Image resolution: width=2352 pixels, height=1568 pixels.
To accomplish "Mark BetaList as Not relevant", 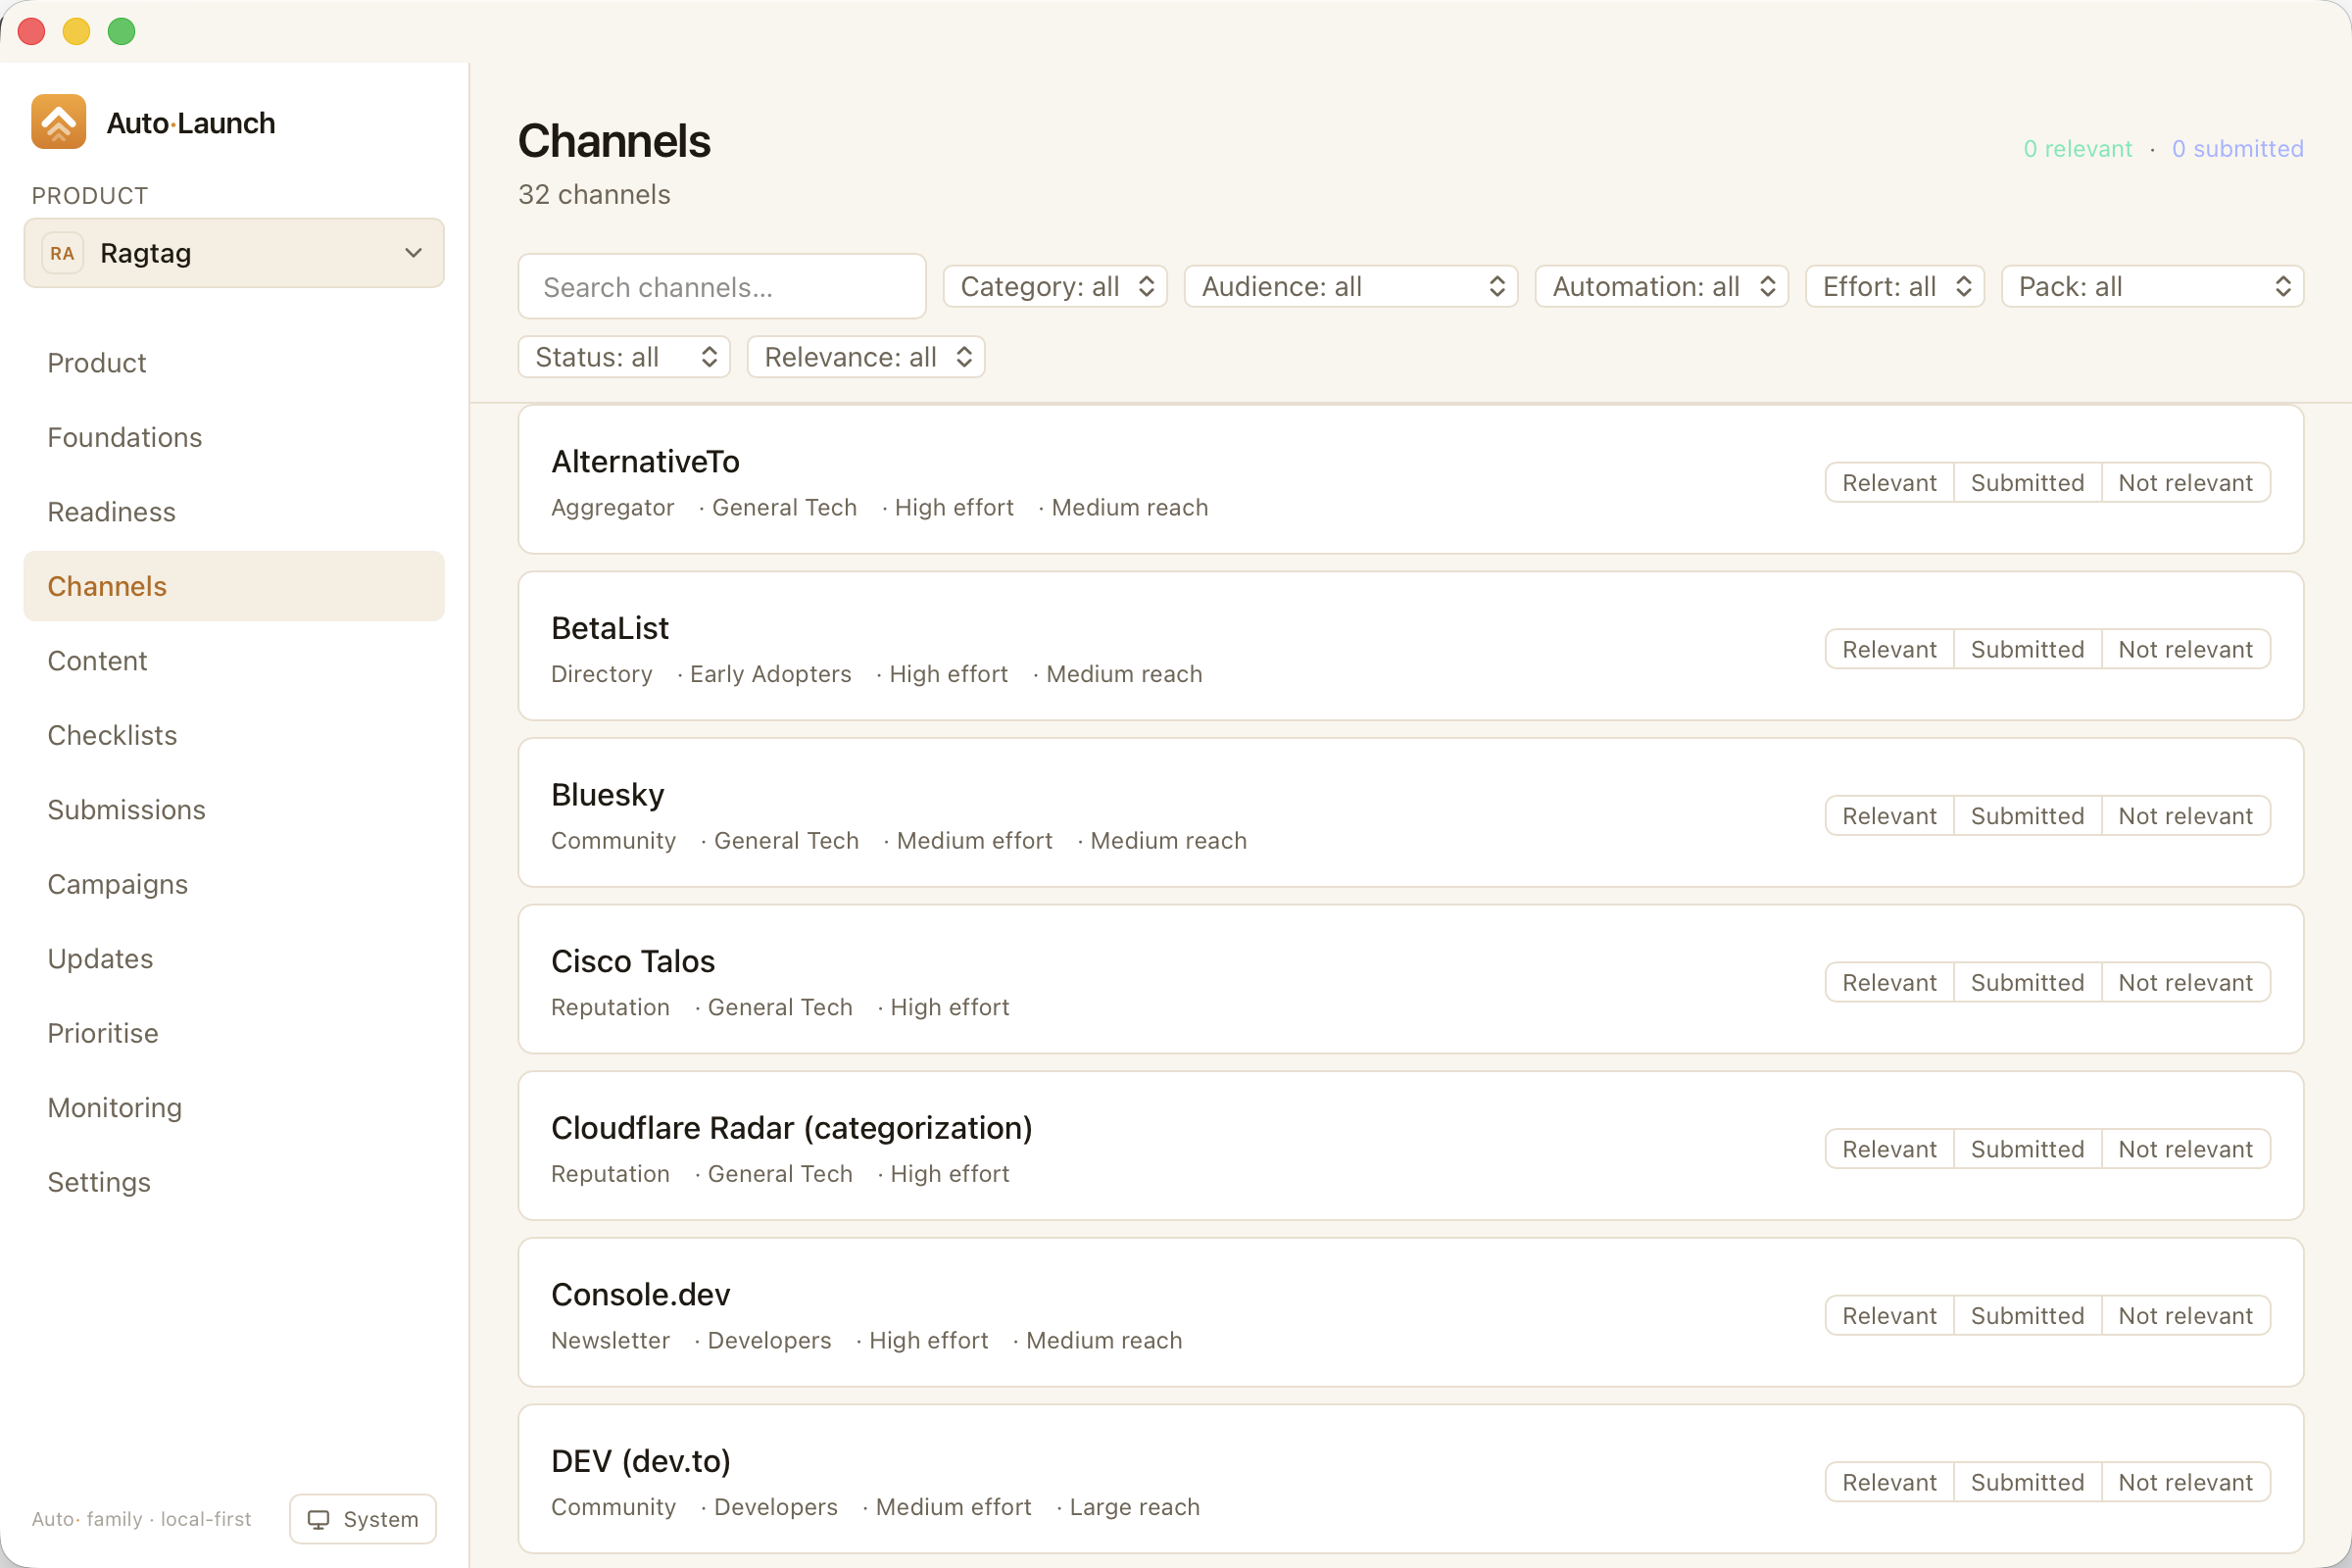I will tap(2186, 649).
